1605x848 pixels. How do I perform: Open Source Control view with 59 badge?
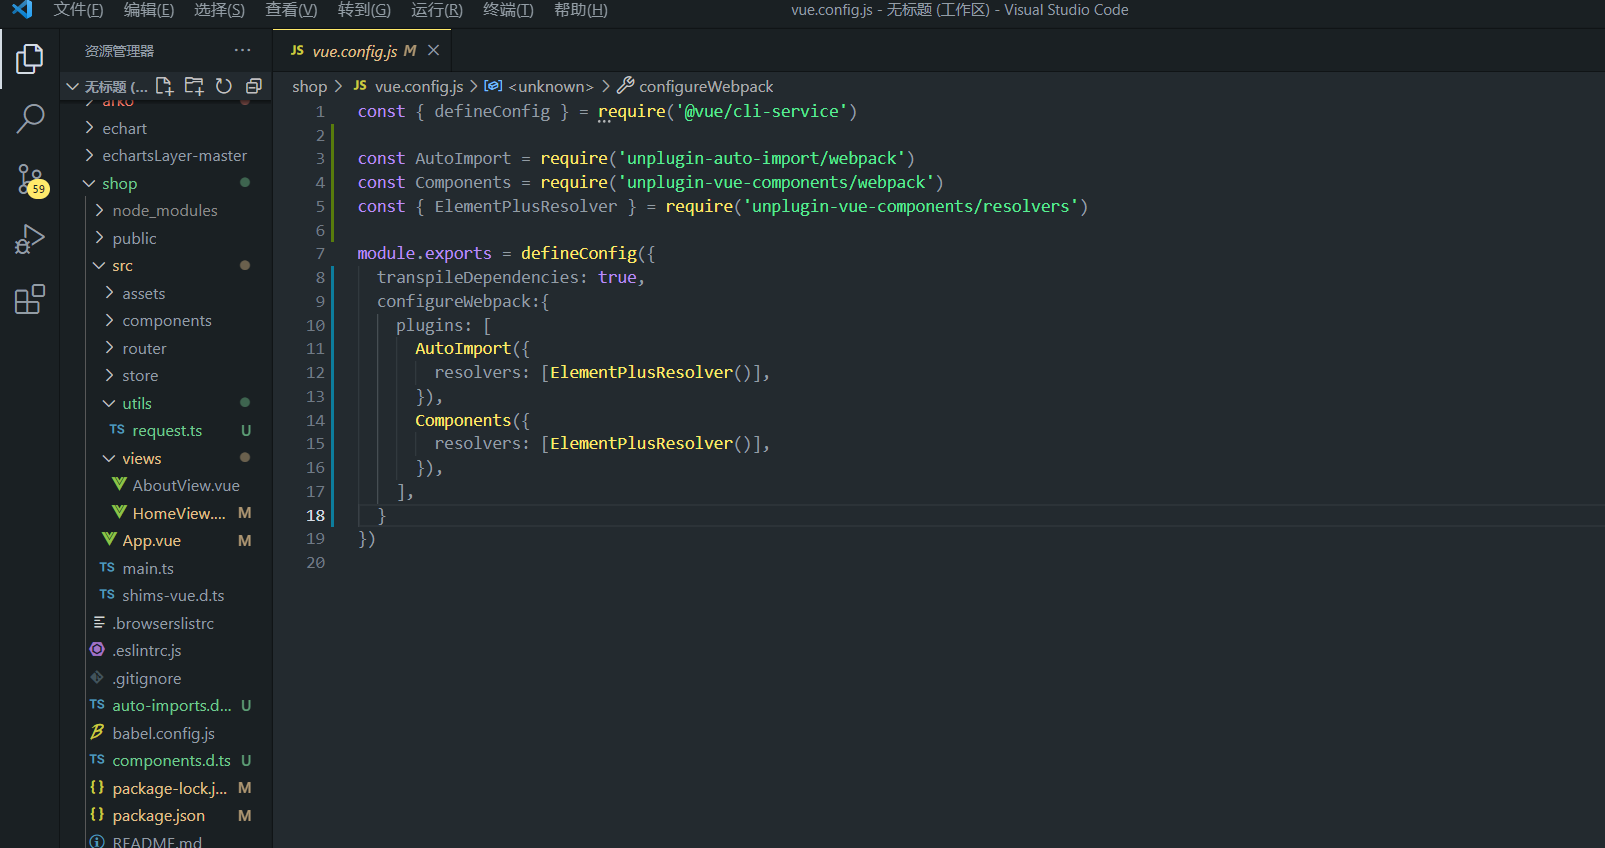[x=30, y=180]
